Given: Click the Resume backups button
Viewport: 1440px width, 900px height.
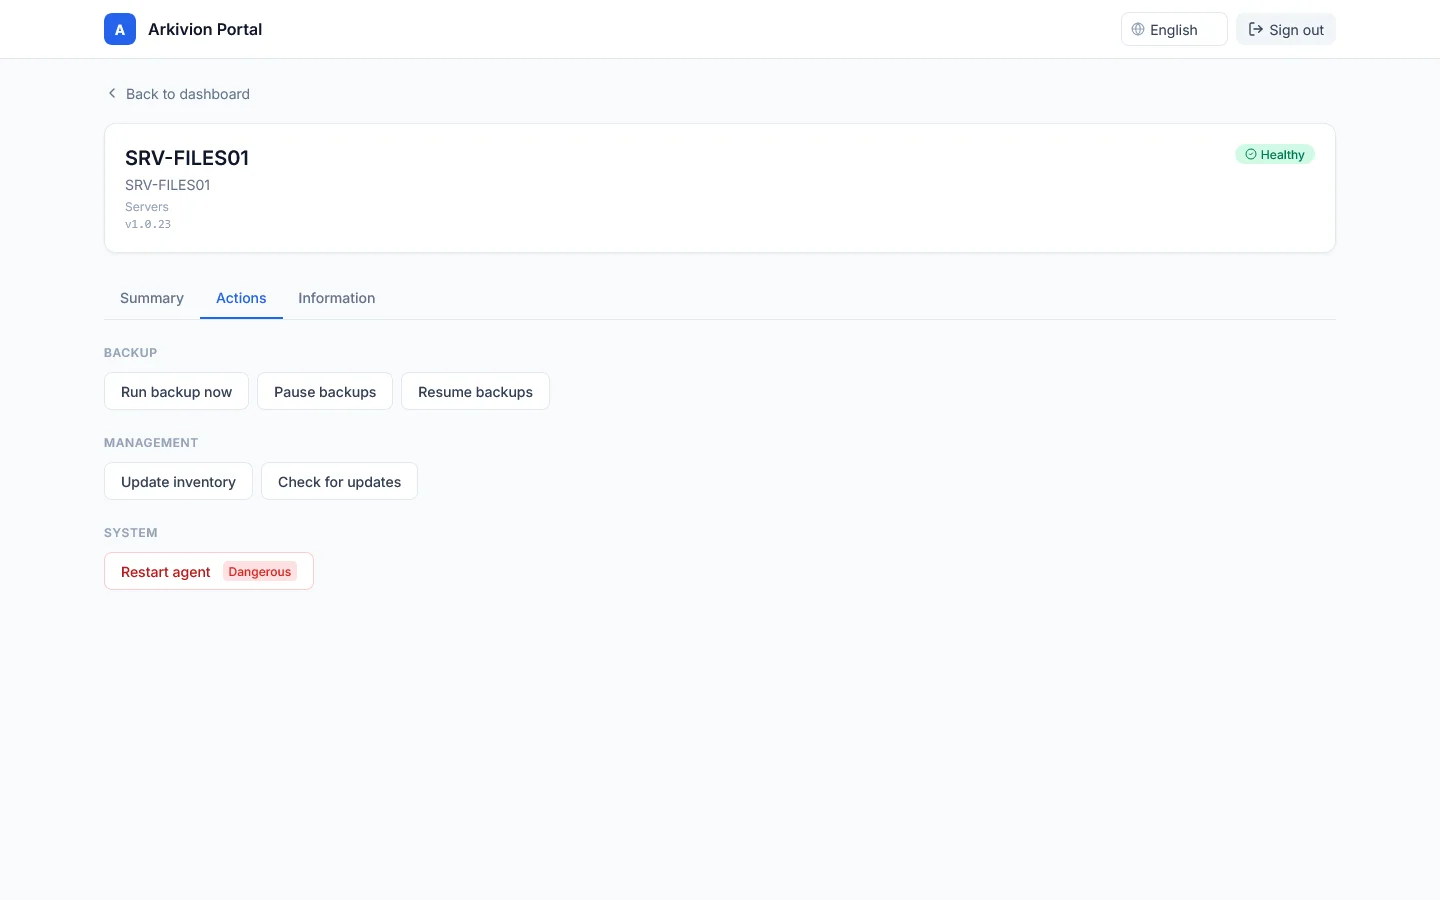Looking at the screenshot, I should tap(475, 391).
